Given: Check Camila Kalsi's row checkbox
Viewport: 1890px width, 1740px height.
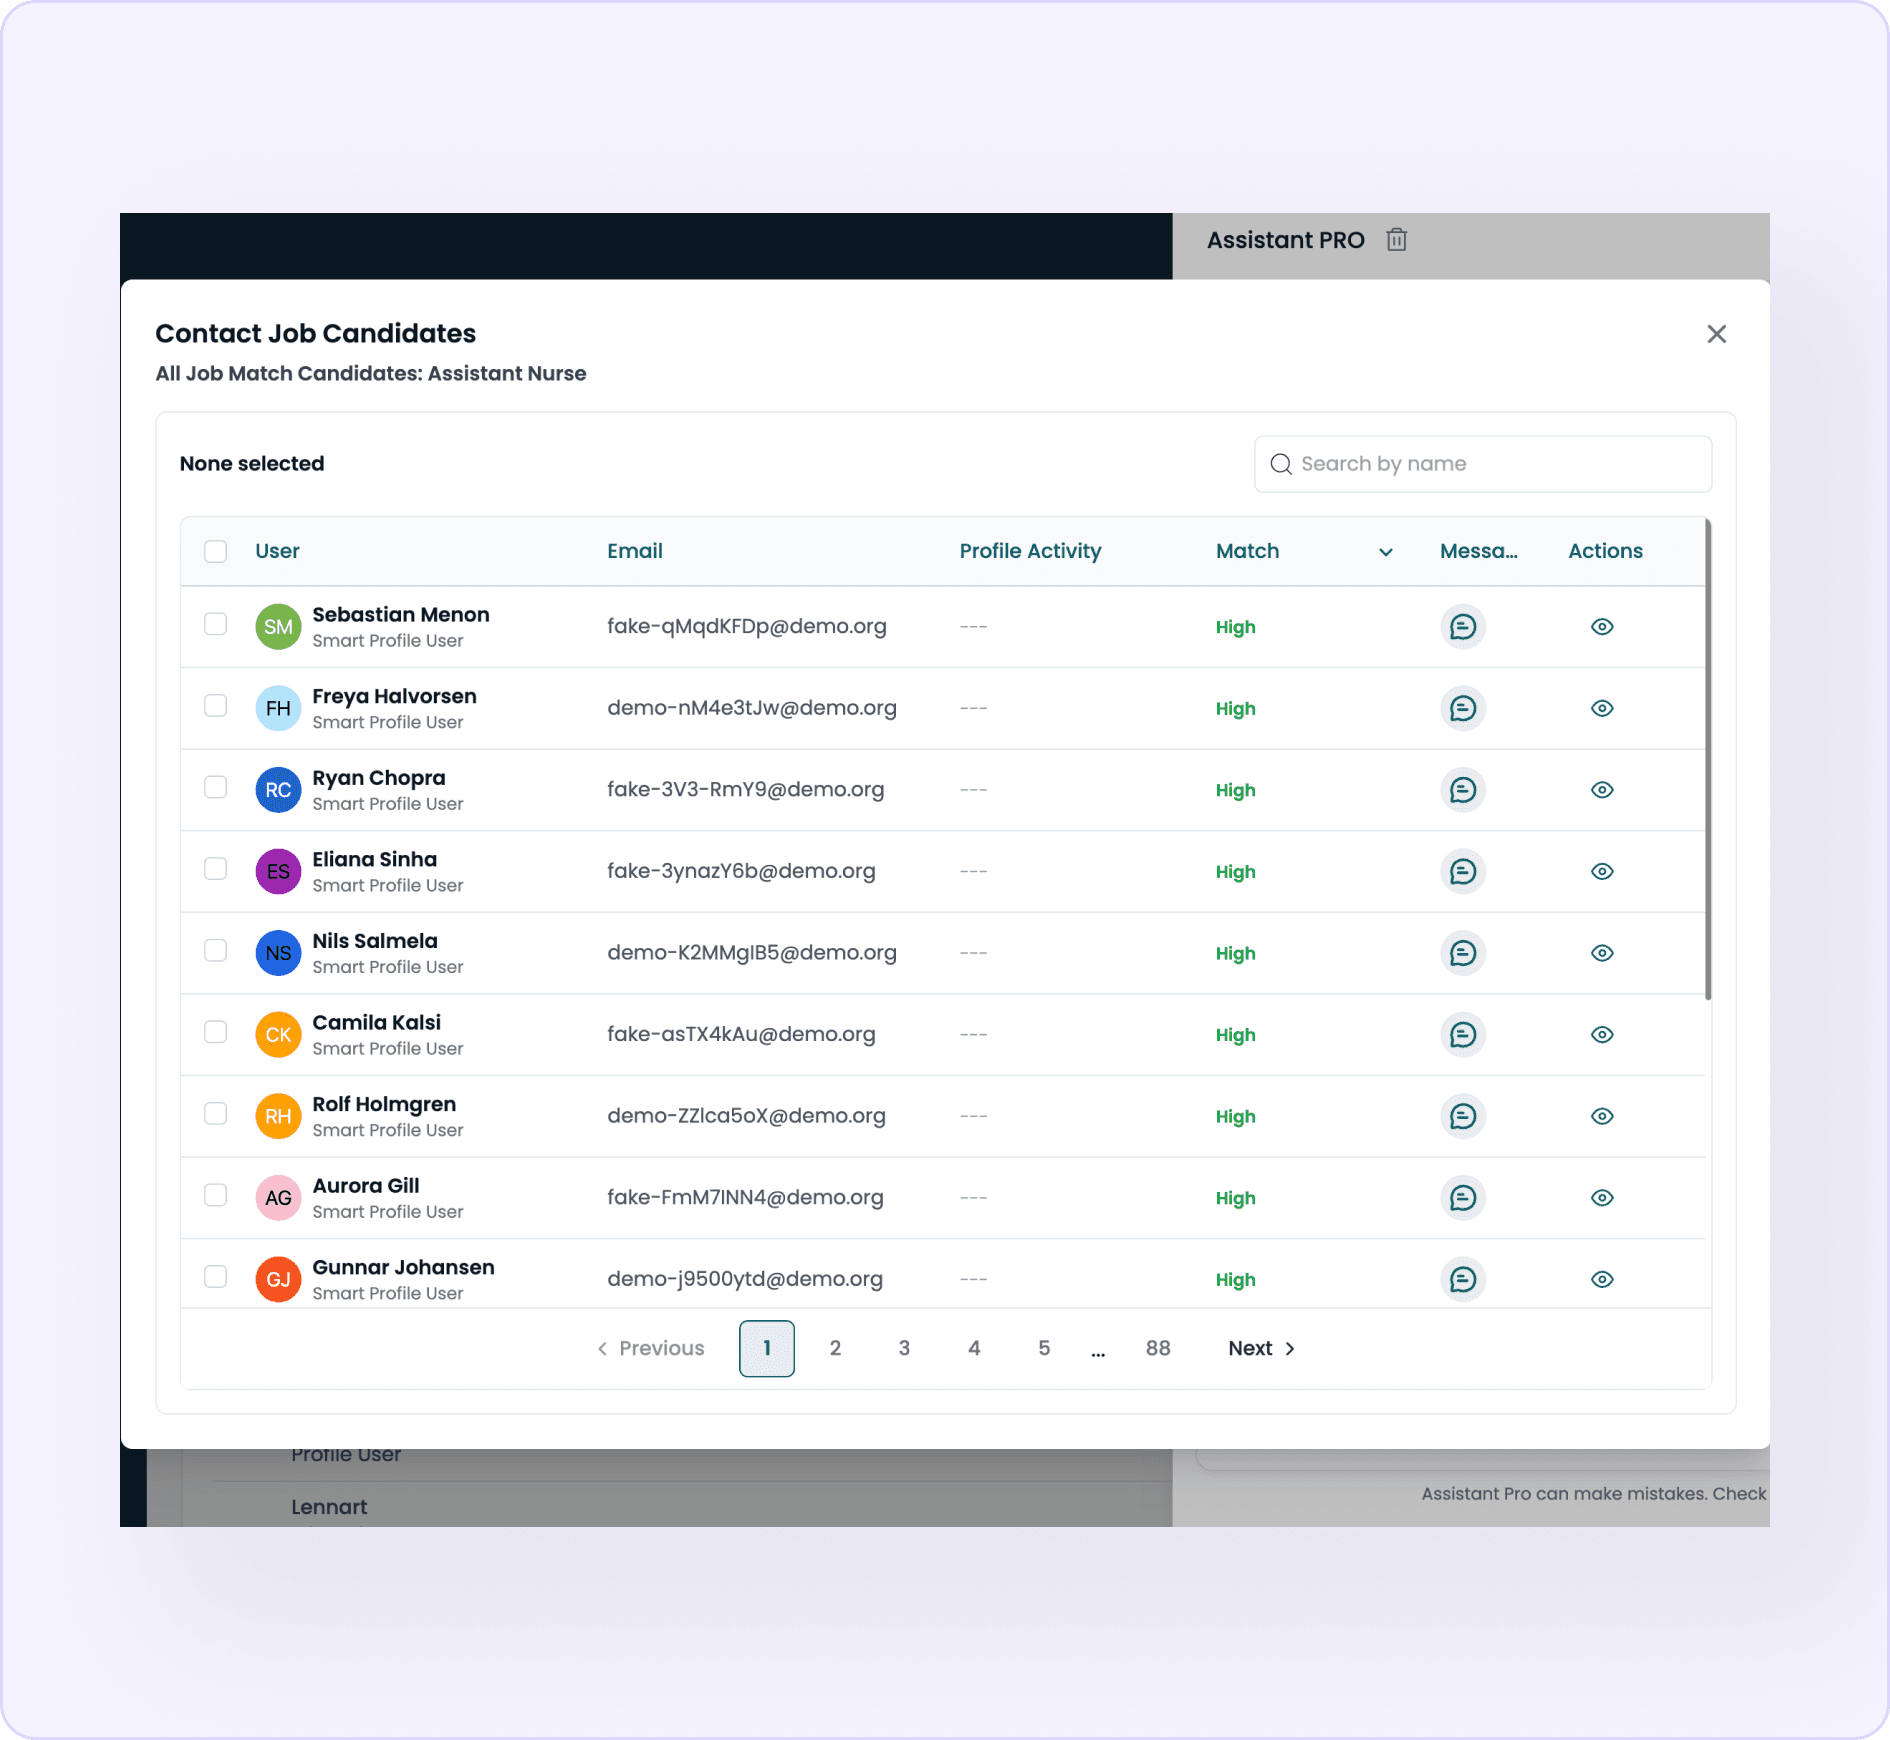Looking at the screenshot, I should pyautogui.click(x=215, y=1032).
